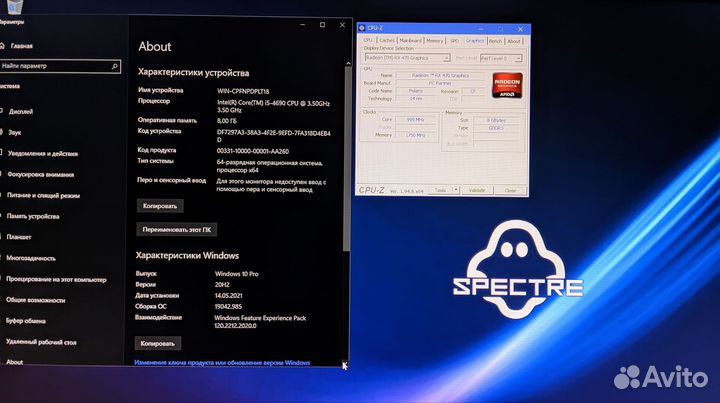Click the Windows 10 Pro edition value
Image resolution: width=720 pixels, height=403 pixels.
236,274
